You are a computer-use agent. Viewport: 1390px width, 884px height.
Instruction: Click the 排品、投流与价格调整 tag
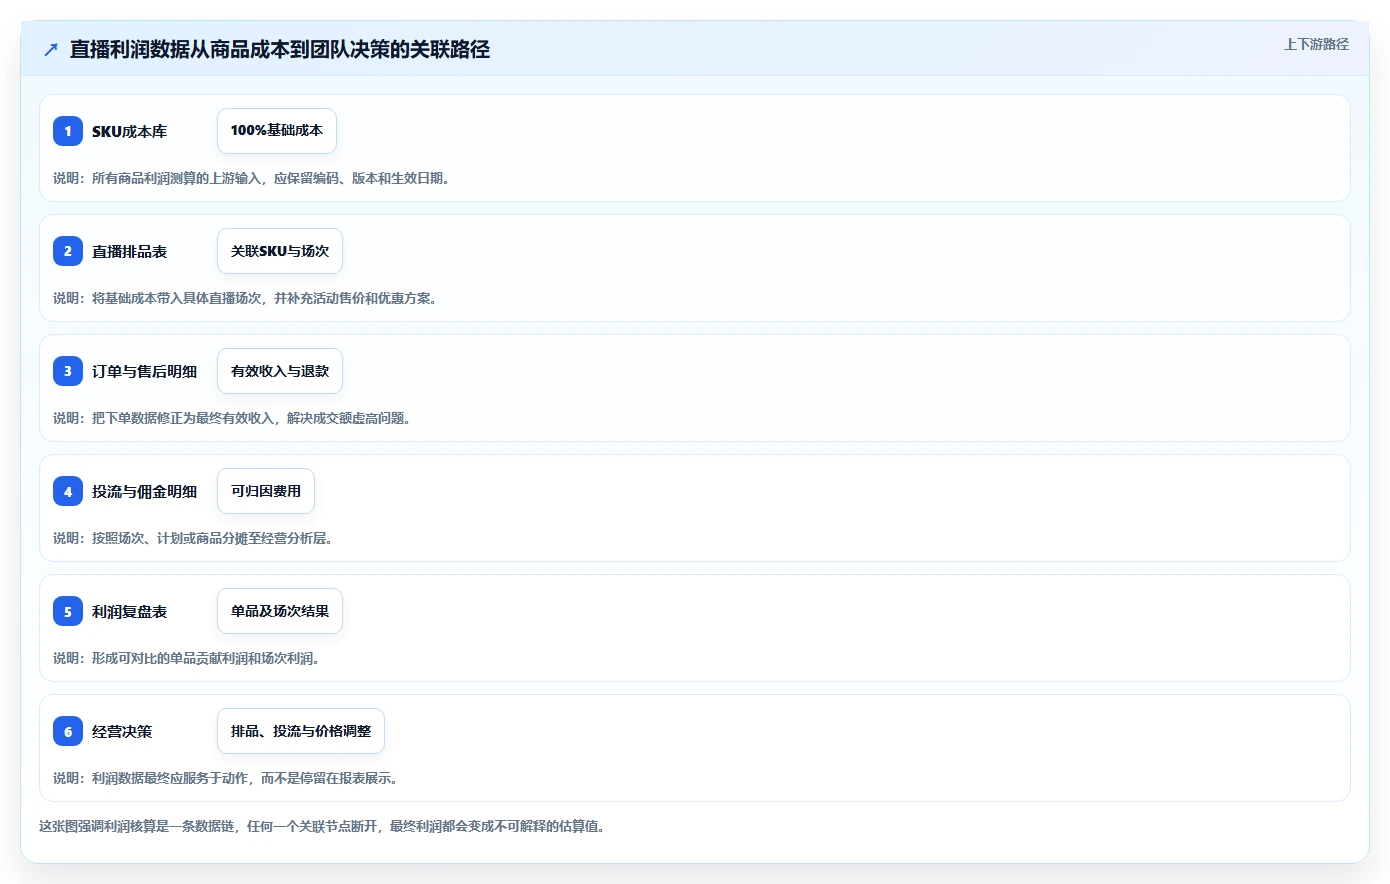coord(301,731)
